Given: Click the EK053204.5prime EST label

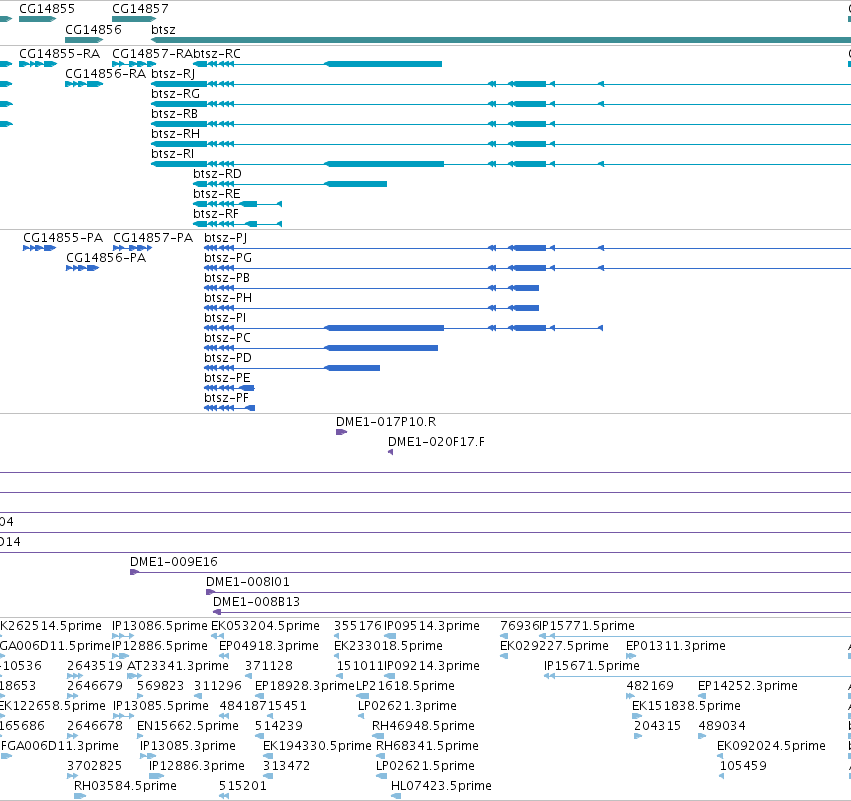Looking at the screenshot, I should (265, 626).
